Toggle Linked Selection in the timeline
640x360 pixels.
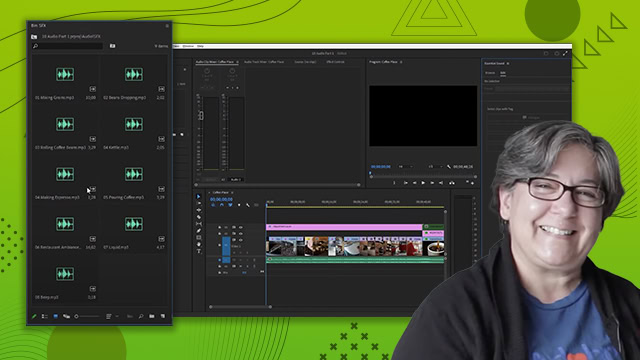click(x=230, y=205)
